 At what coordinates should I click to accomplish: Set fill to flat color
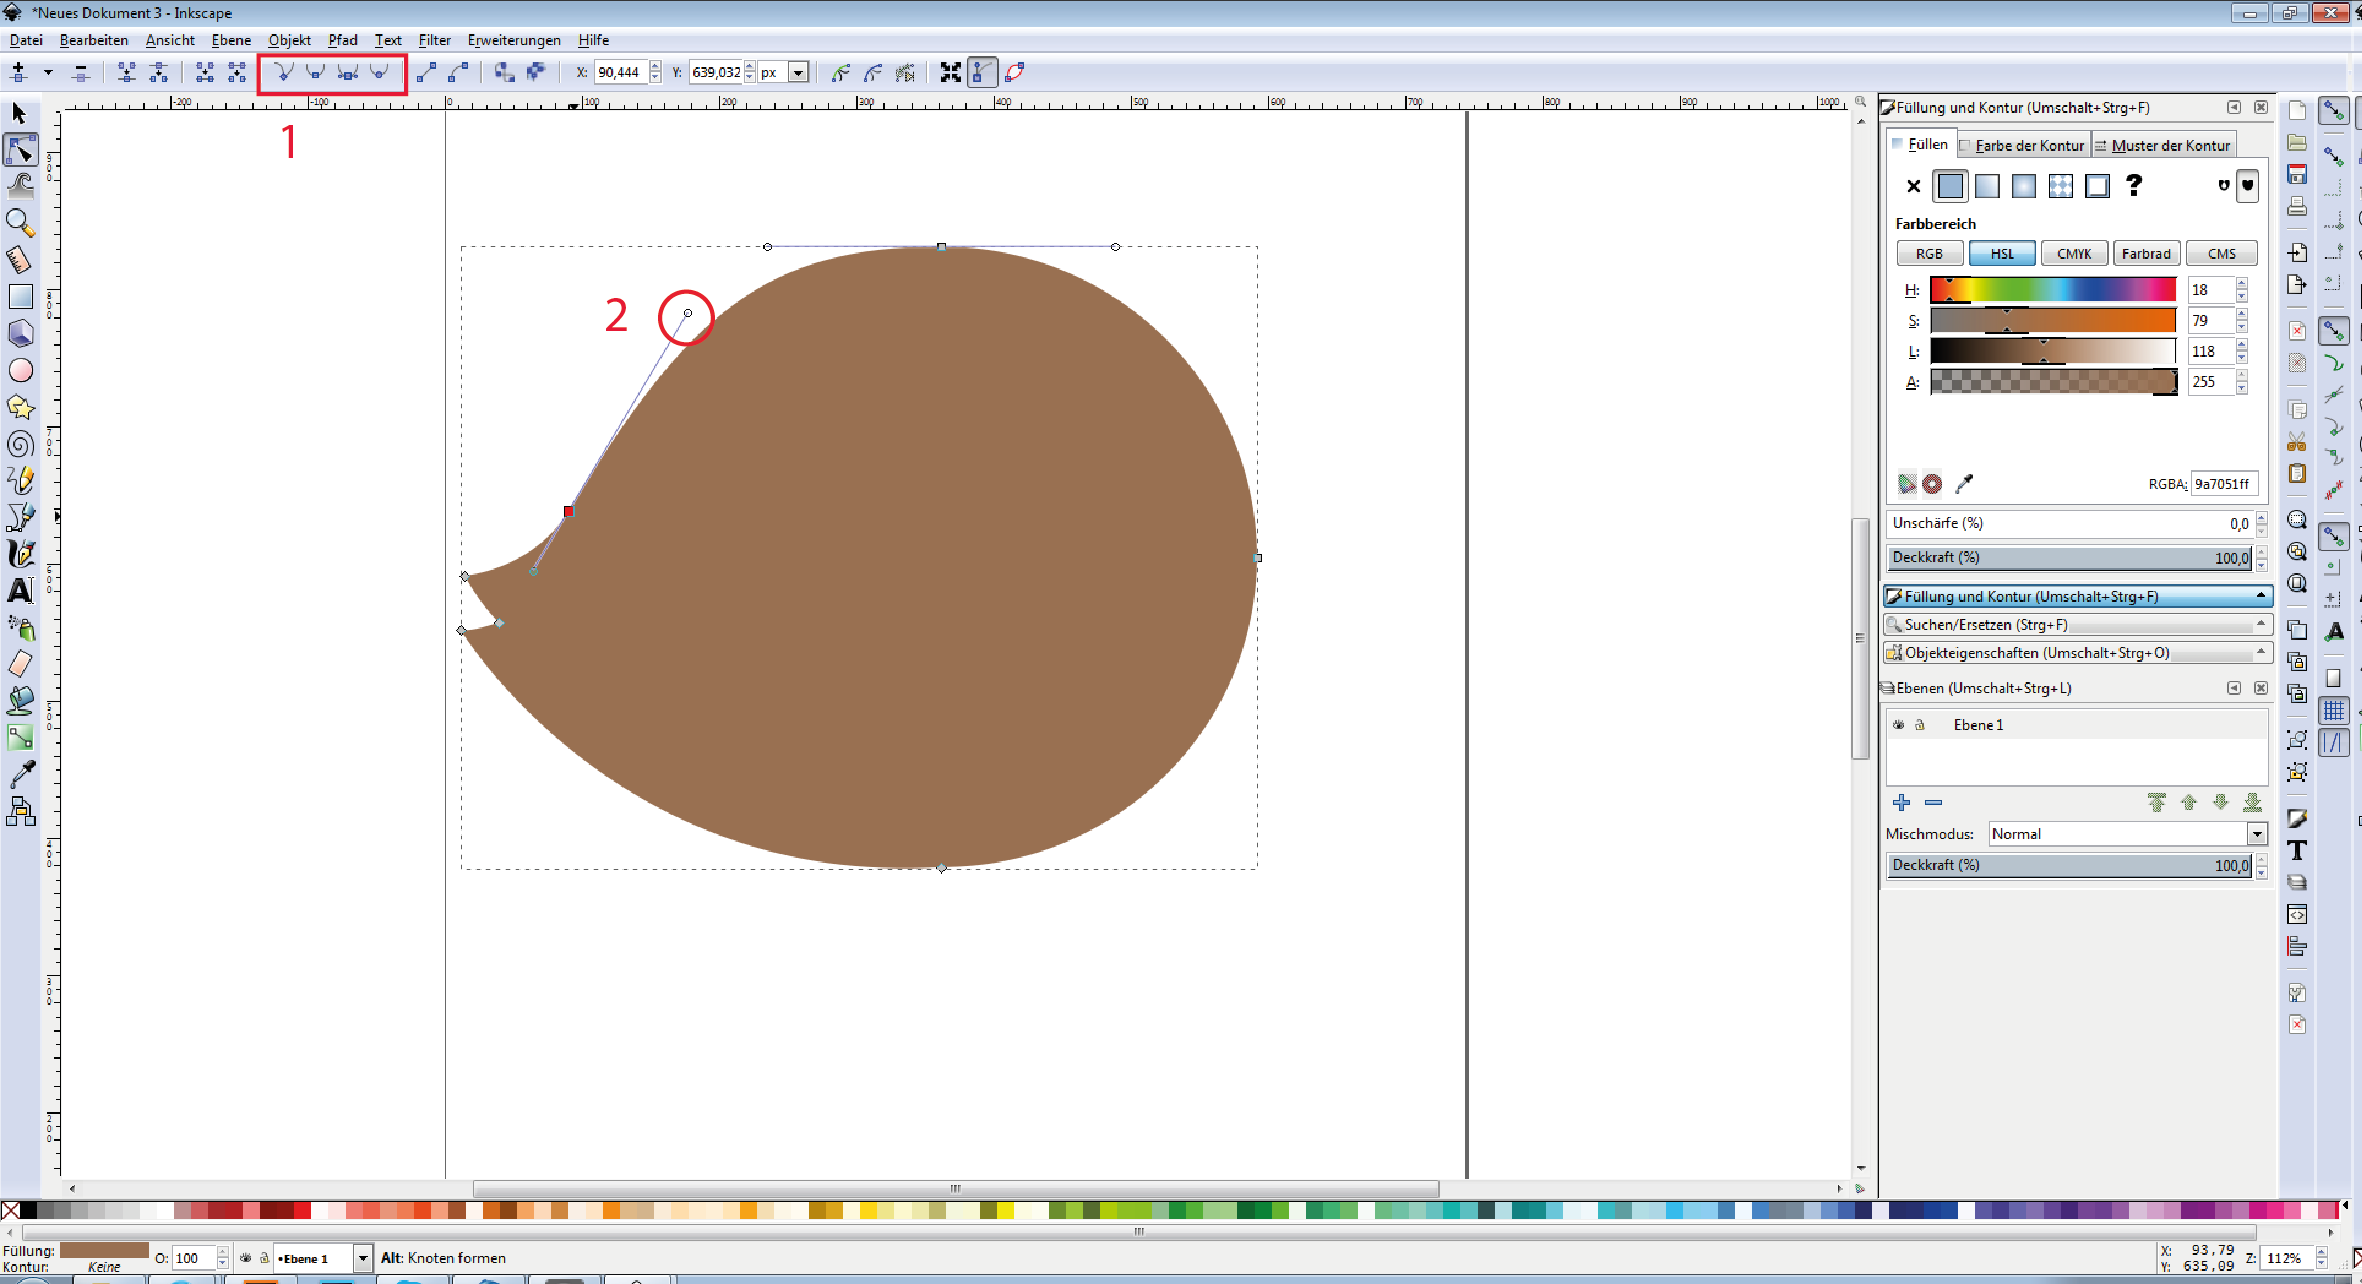[1950, 186]
